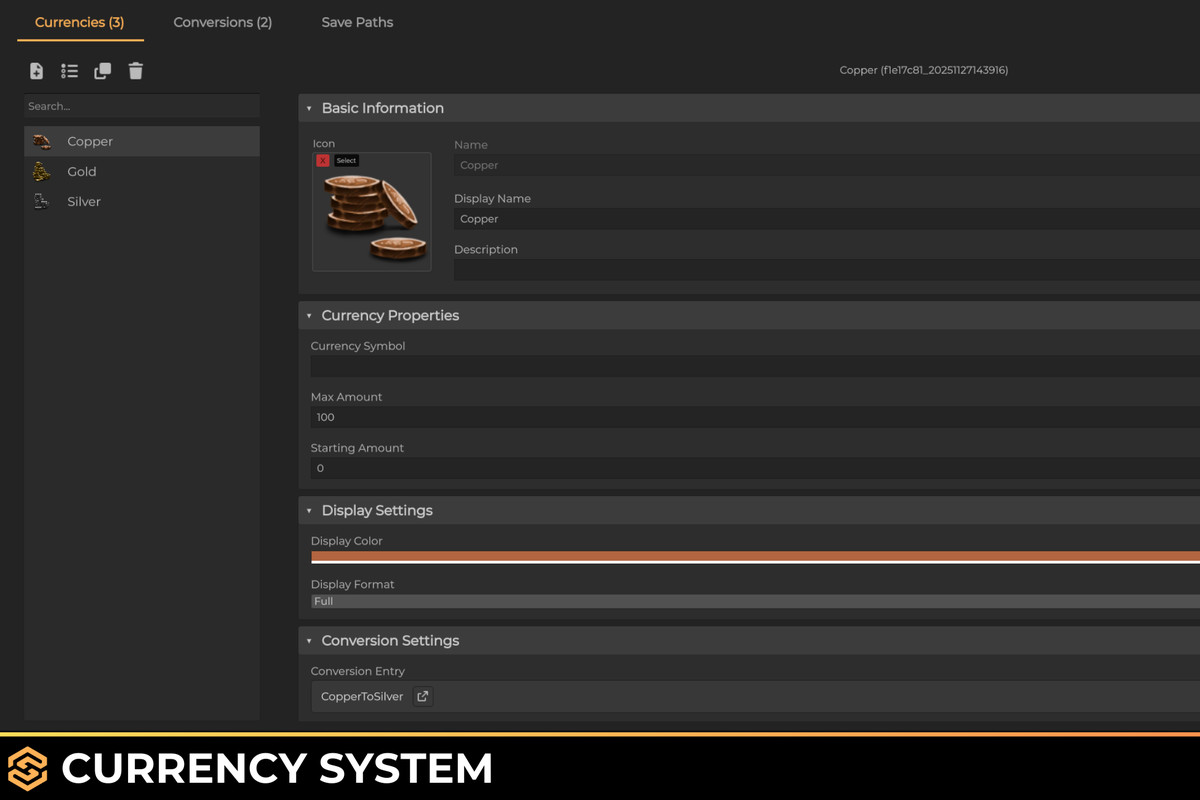Screen dimensions: 1200x800
Task: Select the Silver currency in the list
Action: 83,201
